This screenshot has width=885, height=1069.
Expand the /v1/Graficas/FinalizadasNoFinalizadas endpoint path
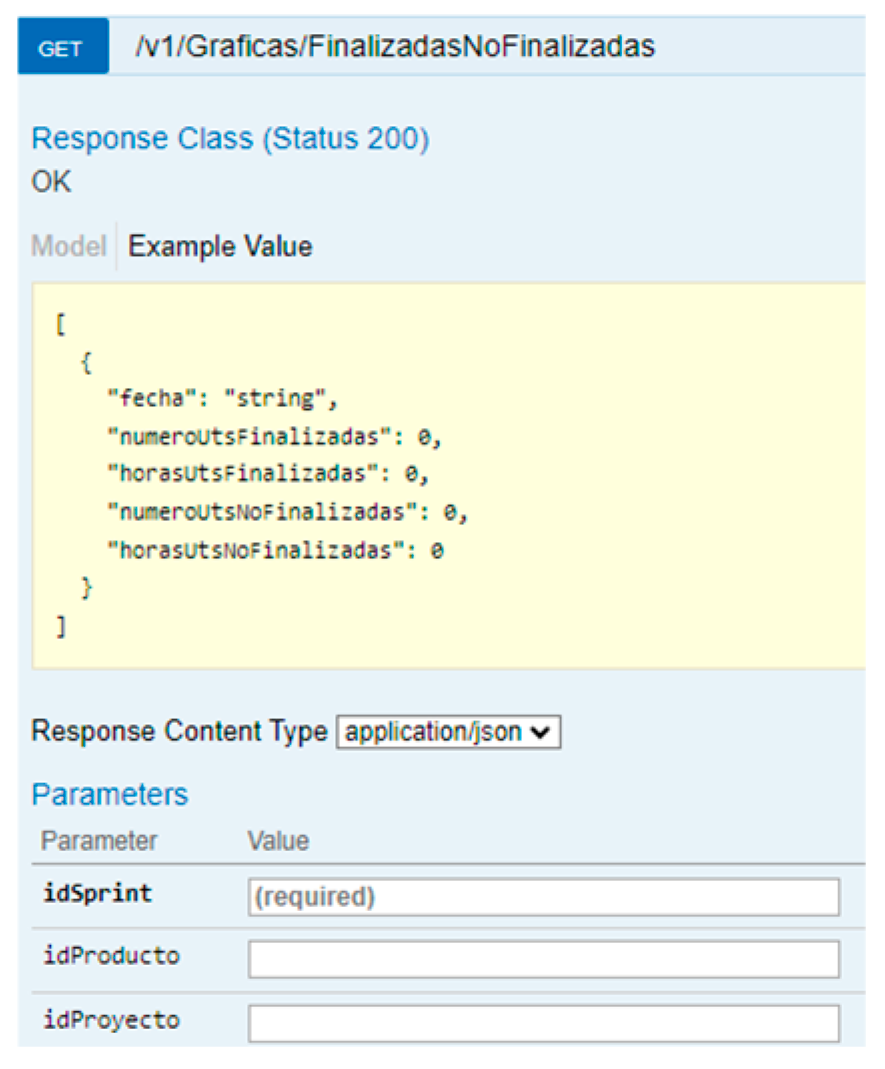pos(395,46)
